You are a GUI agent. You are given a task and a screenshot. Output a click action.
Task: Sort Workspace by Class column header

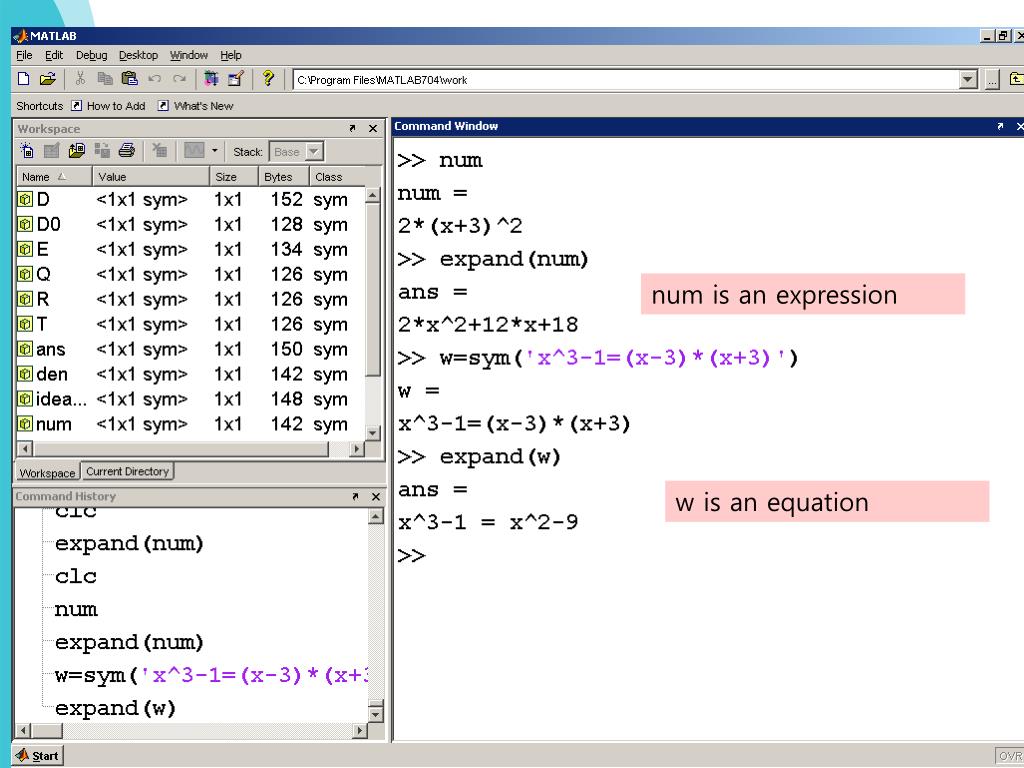(345, 176)
